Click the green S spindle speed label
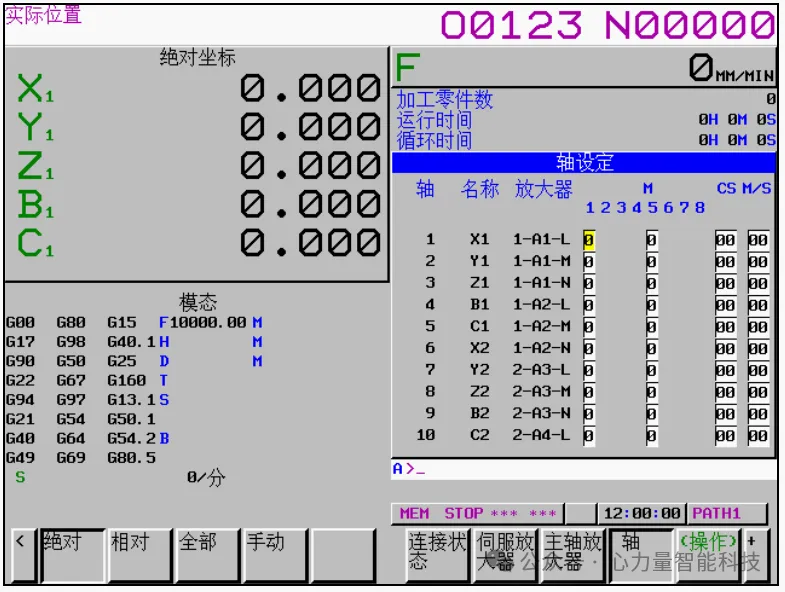Viewport: 785px width, 592px height. (20, 477)
